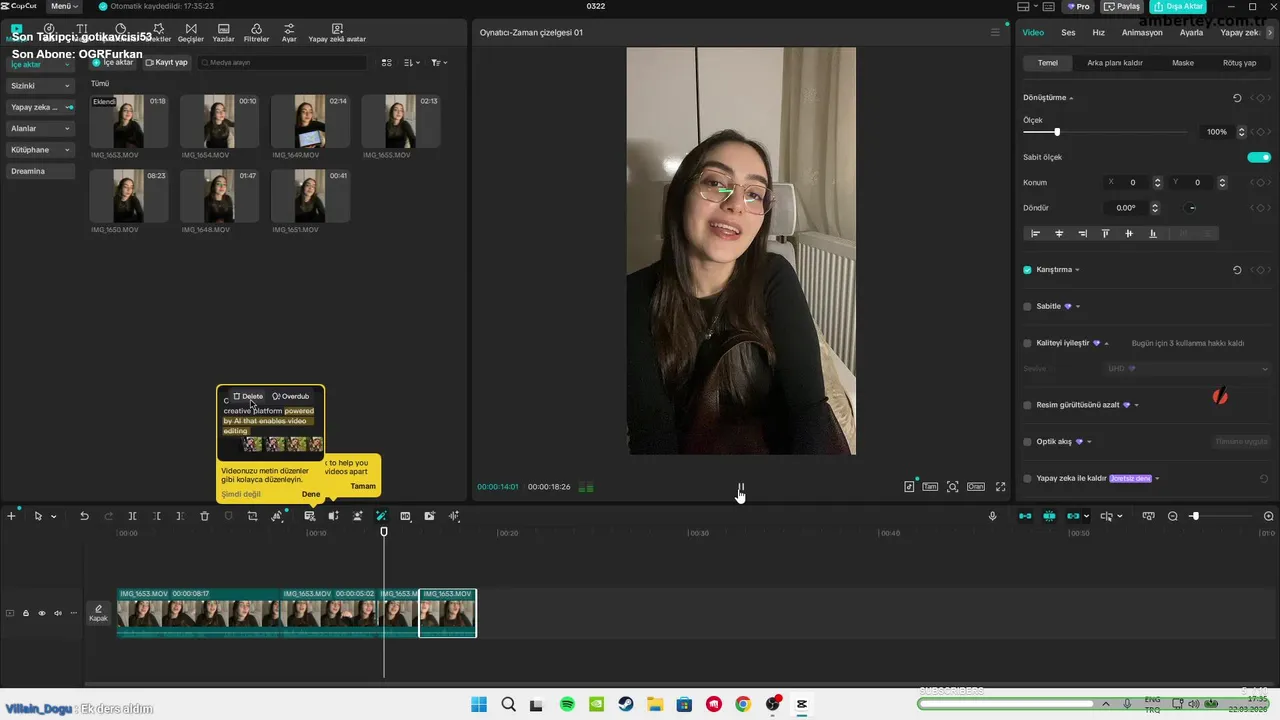1280x720 pixels.
Task: Collapse the Dönüştürme section arrow
Action: point(1071,98)
